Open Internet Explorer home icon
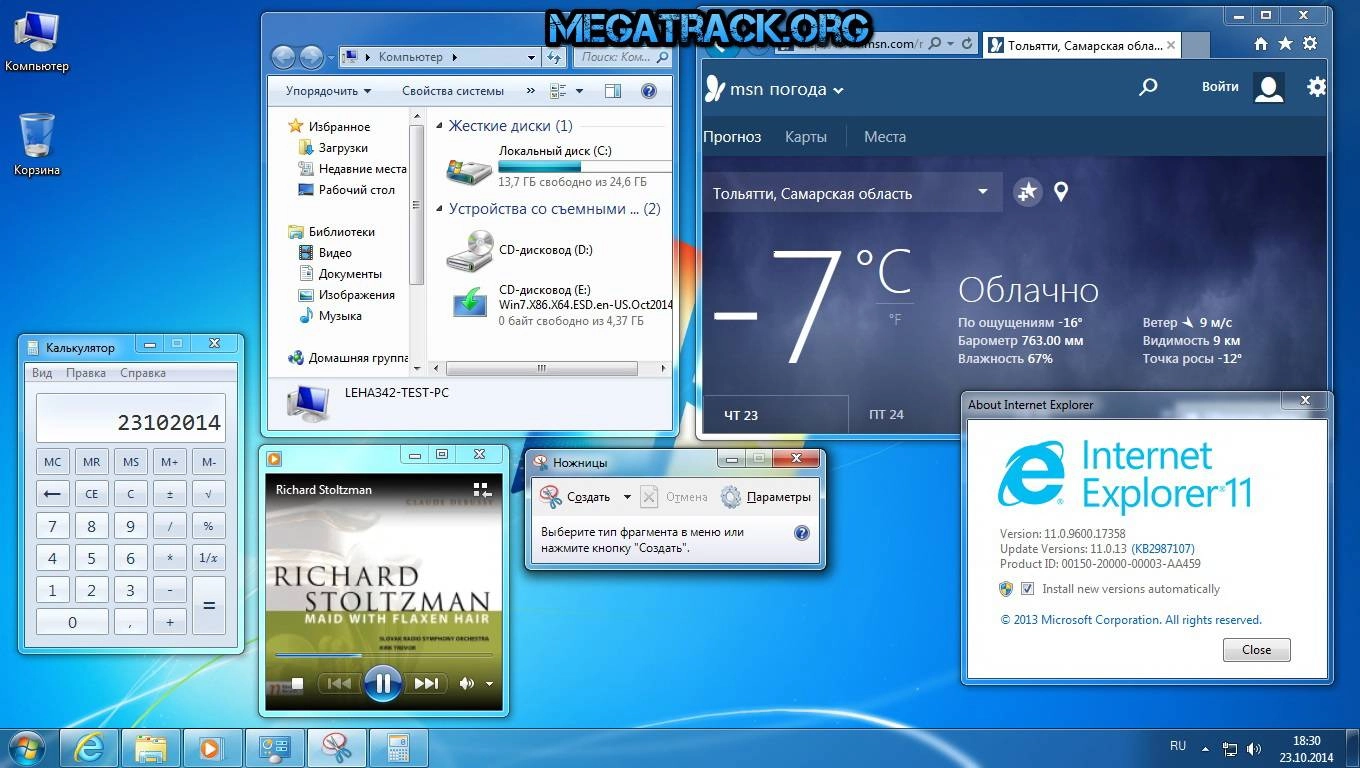Image resolution: width=1360 pixels, height=768 pixels. 1261,44
